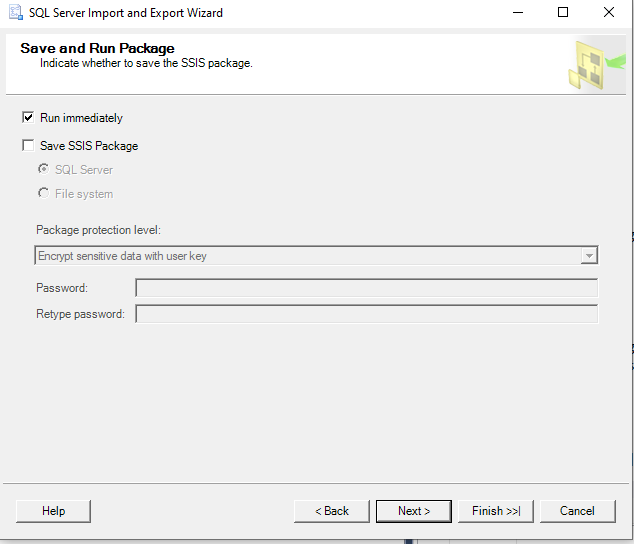The image size is (634, 544).
Task: Click the Package protection level label
Action: (x=98, y=230)
